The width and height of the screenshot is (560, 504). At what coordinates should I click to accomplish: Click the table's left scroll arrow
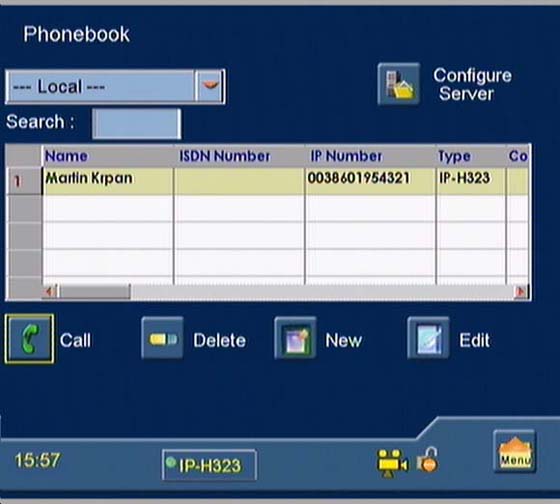coord(50,292)
